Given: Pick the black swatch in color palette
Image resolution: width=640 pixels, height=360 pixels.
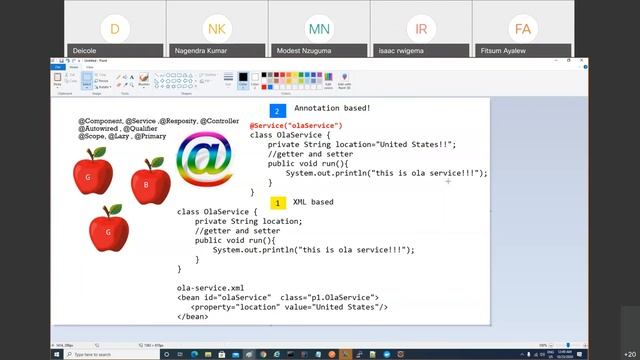Looking at the screenshot, I should [264, 75].
